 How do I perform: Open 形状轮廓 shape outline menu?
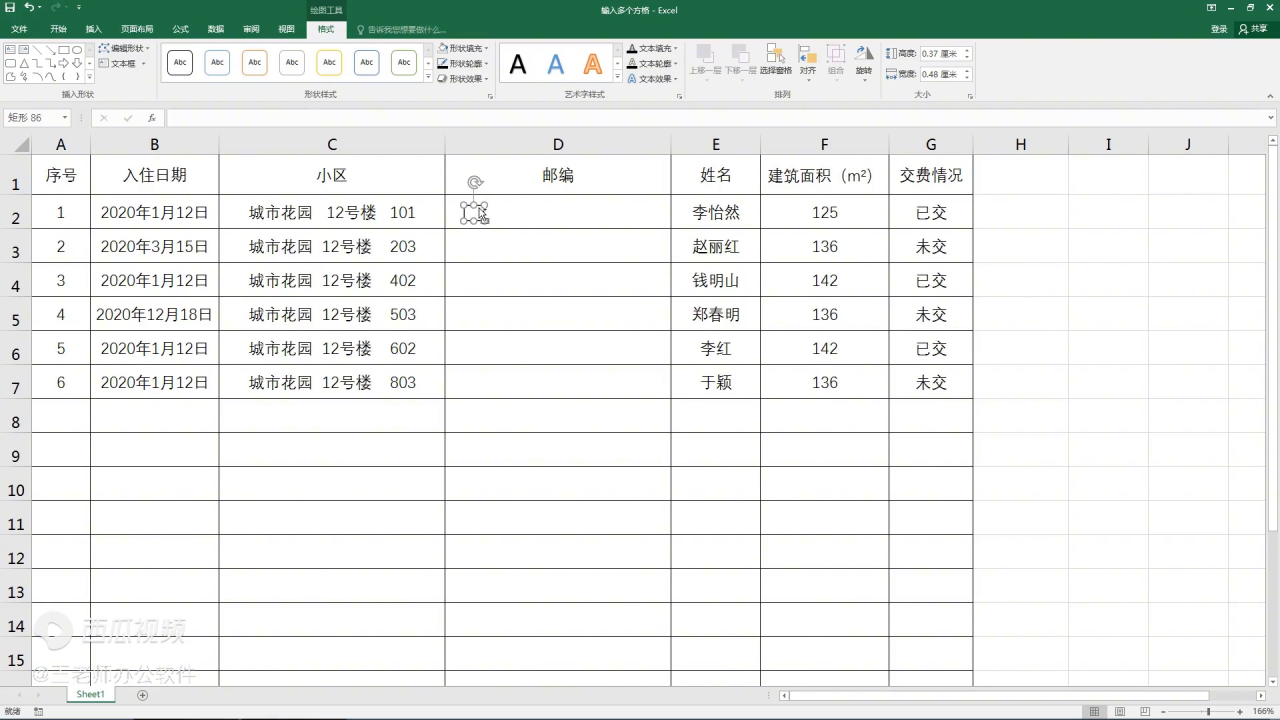coord(463,63)
